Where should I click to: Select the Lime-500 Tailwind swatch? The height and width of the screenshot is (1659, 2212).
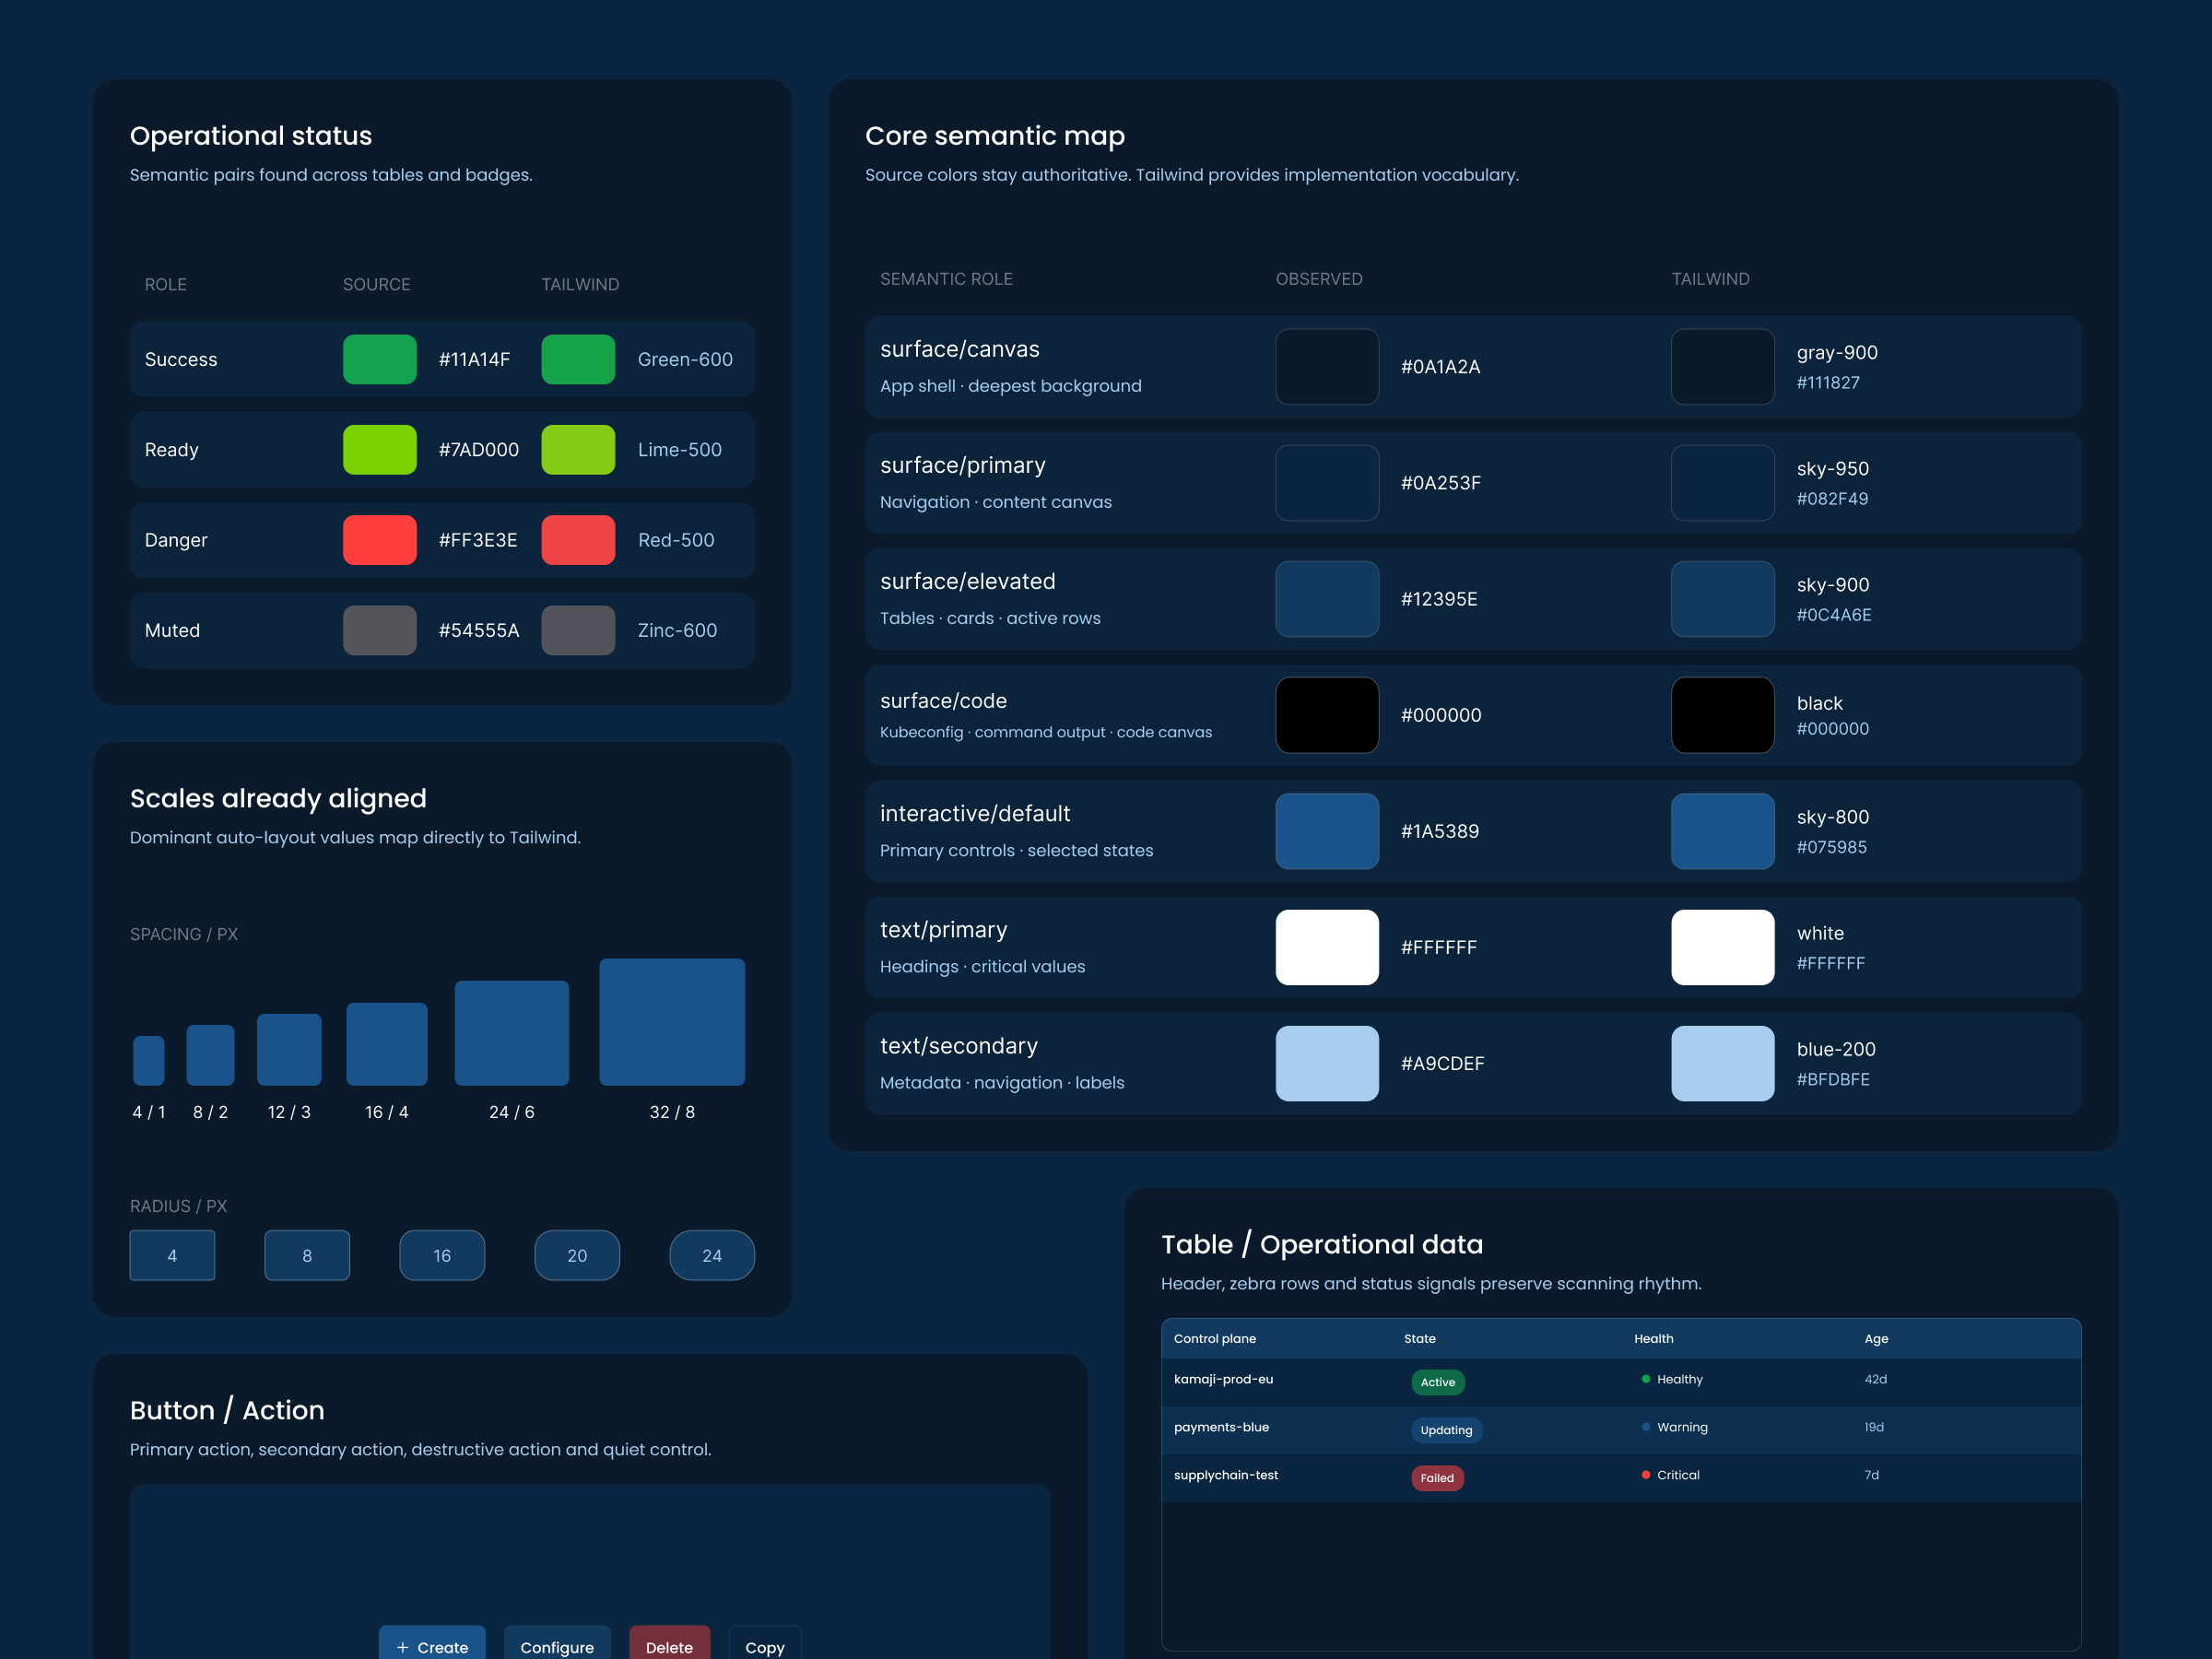click(578, 450)
